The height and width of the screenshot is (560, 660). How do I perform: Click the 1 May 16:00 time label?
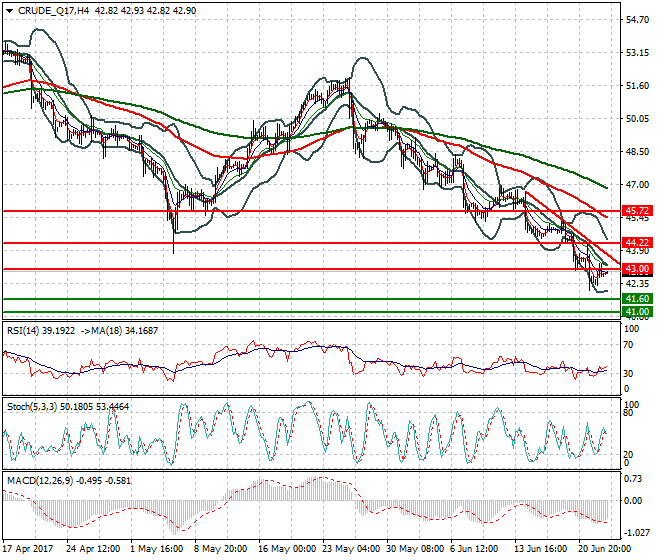157,549
